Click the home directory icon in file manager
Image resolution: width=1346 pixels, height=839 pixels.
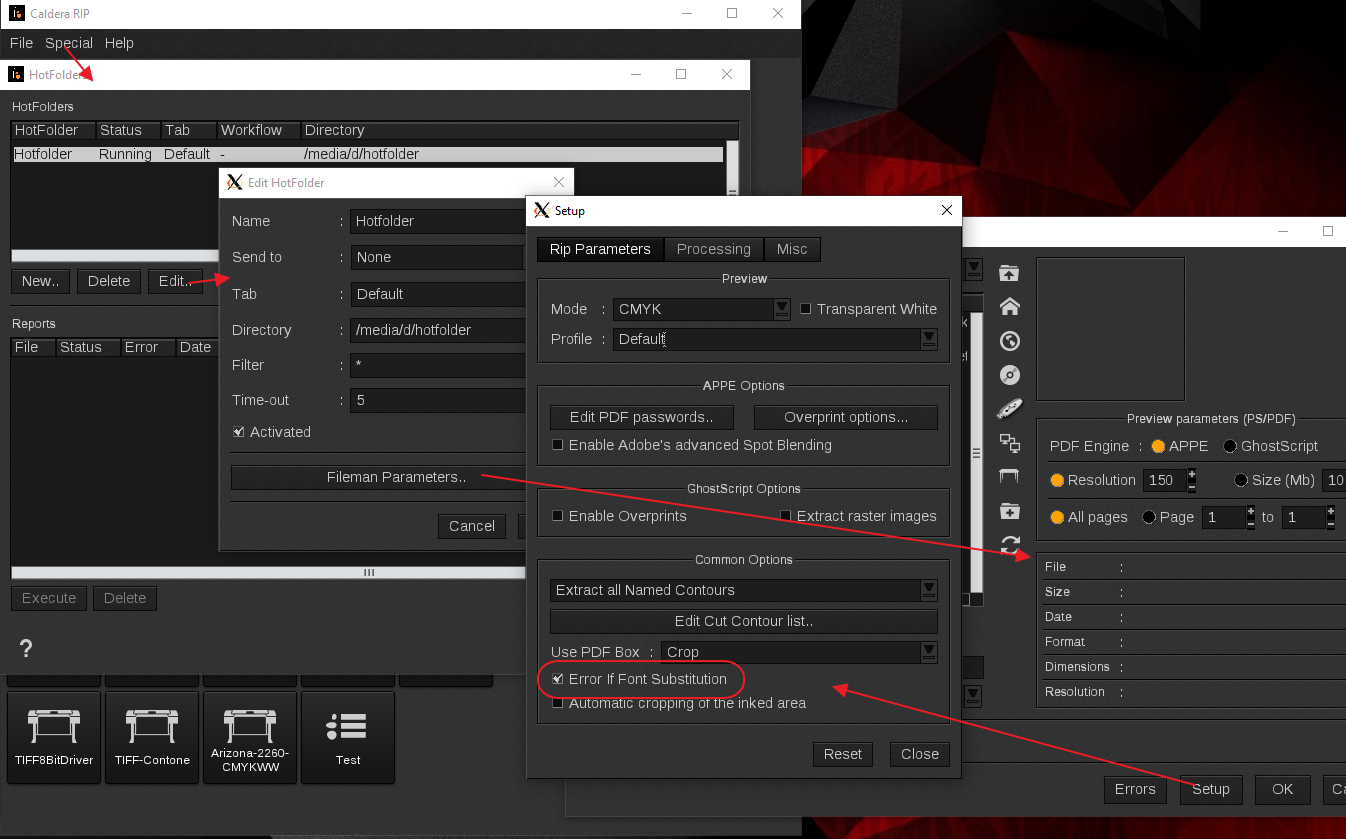click(1010, 307)
